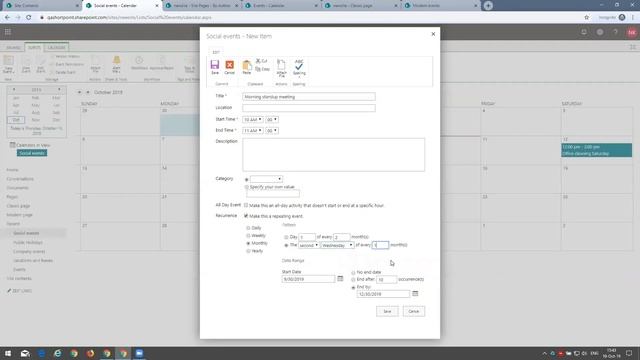640x360 pixels.
Task: Open the Windows Start menu
Action: click(x=8, y=353)
